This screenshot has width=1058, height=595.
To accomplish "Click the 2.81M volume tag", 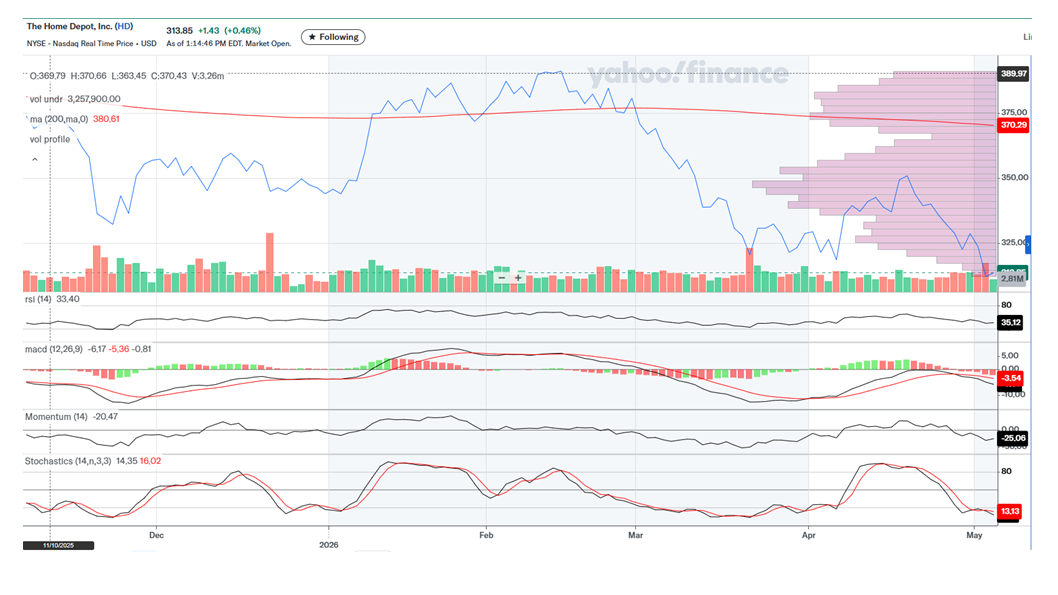I will [x=1012, y=279].
